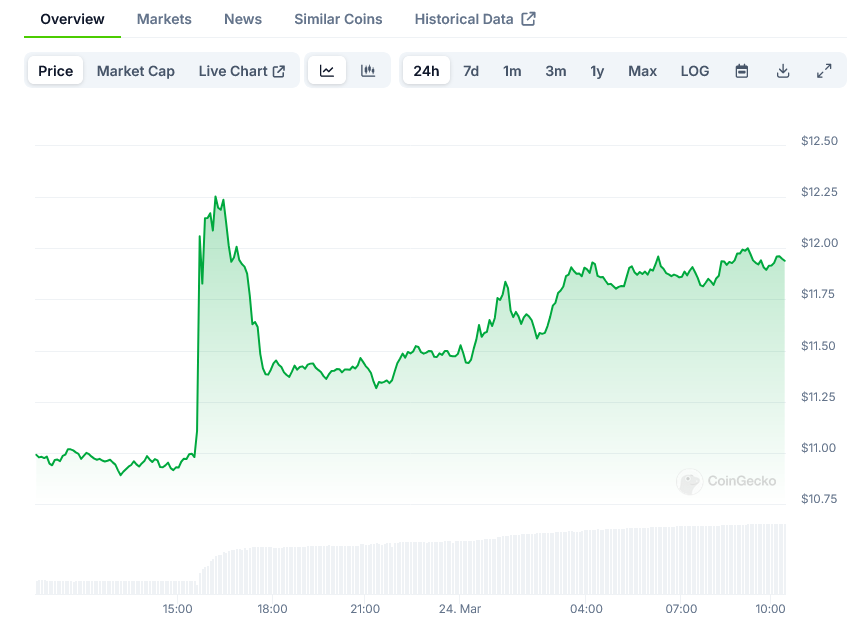Switch to the News tab
Image resolution: width=847 pixels, height=629 pixels.
click(243, 19)
